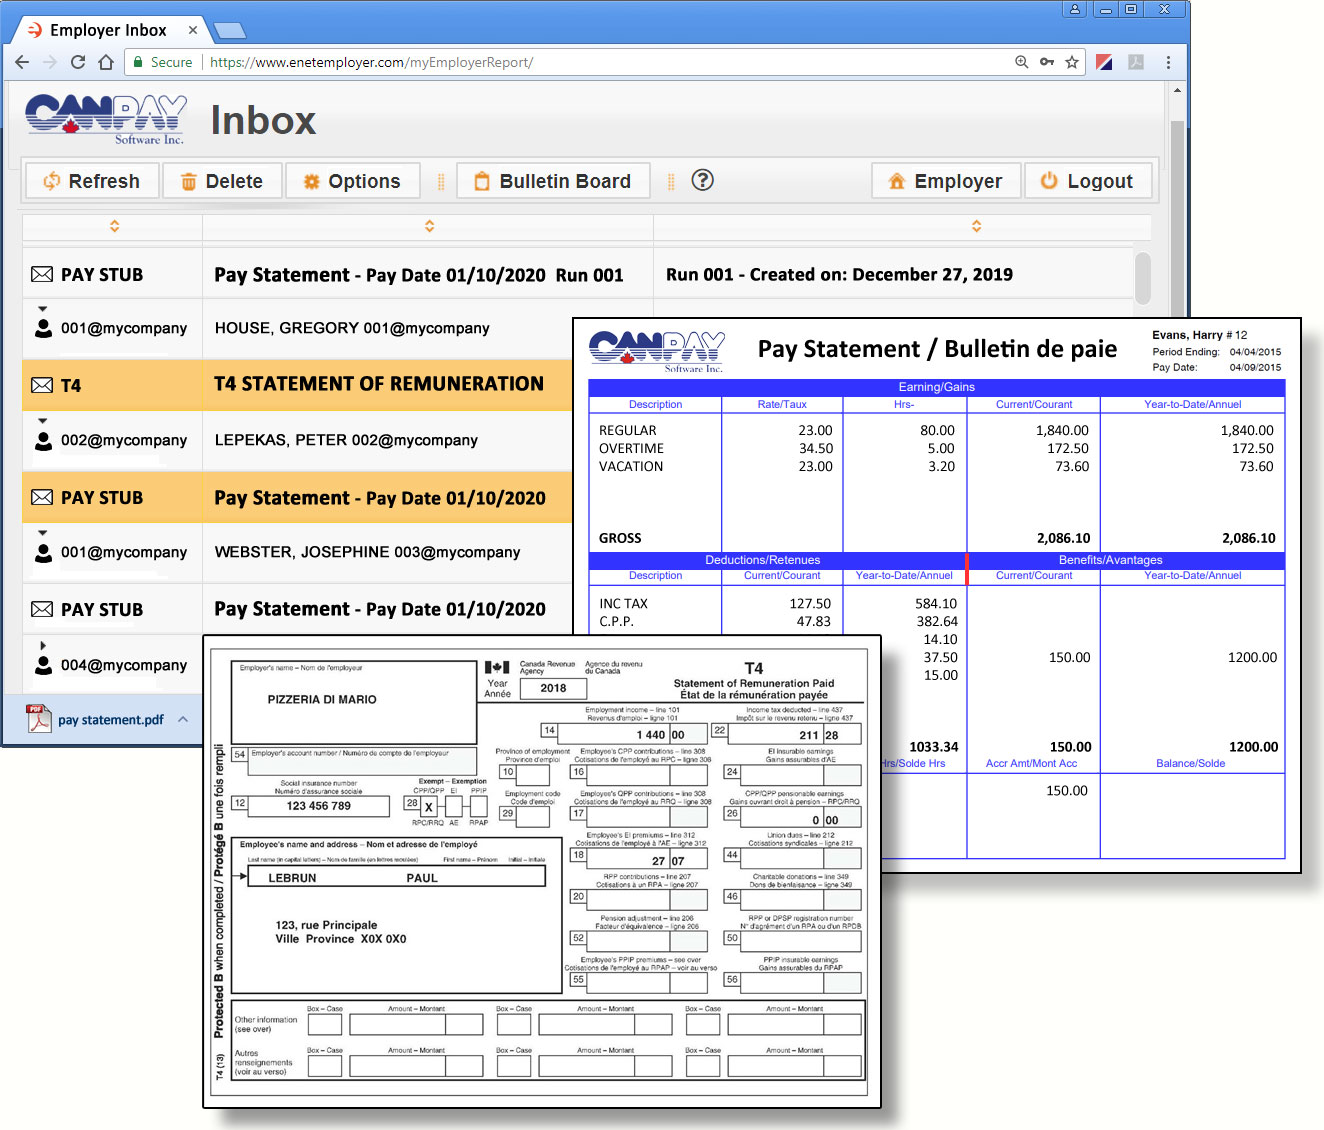Expand the 004@mycompany row arrow

(42, 646)
